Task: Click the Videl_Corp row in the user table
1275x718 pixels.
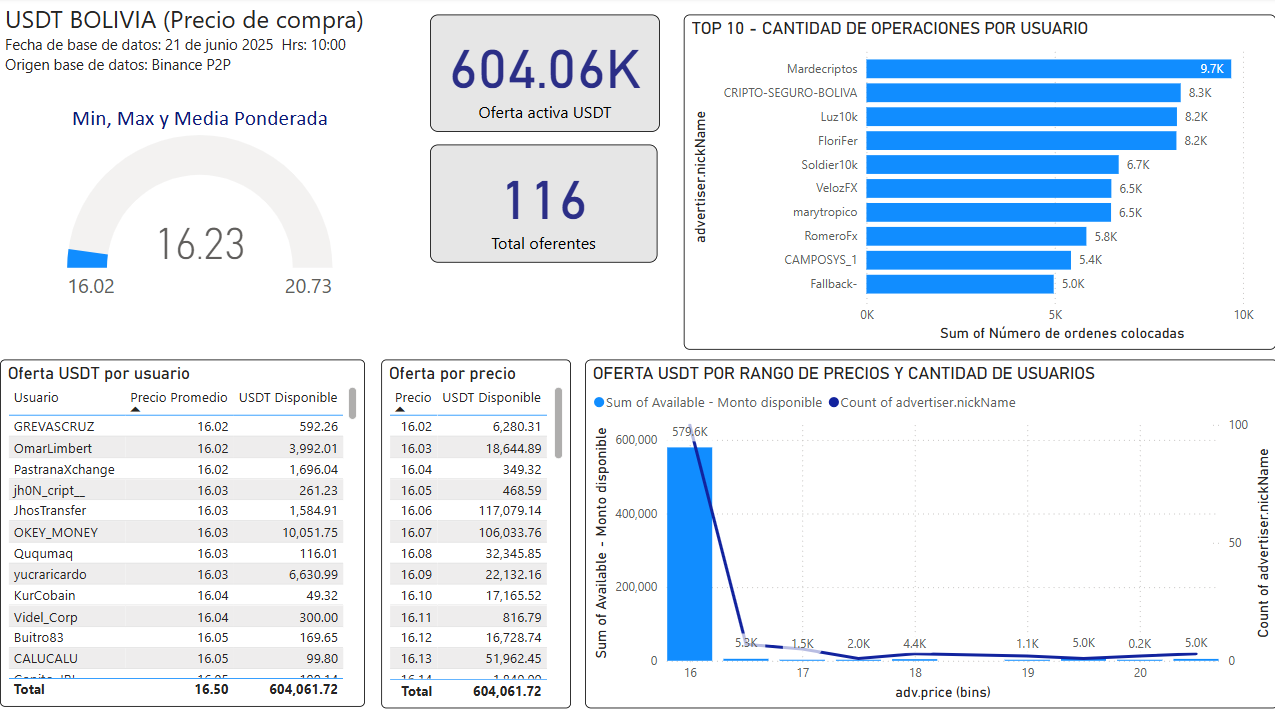Action: [46, 617]
